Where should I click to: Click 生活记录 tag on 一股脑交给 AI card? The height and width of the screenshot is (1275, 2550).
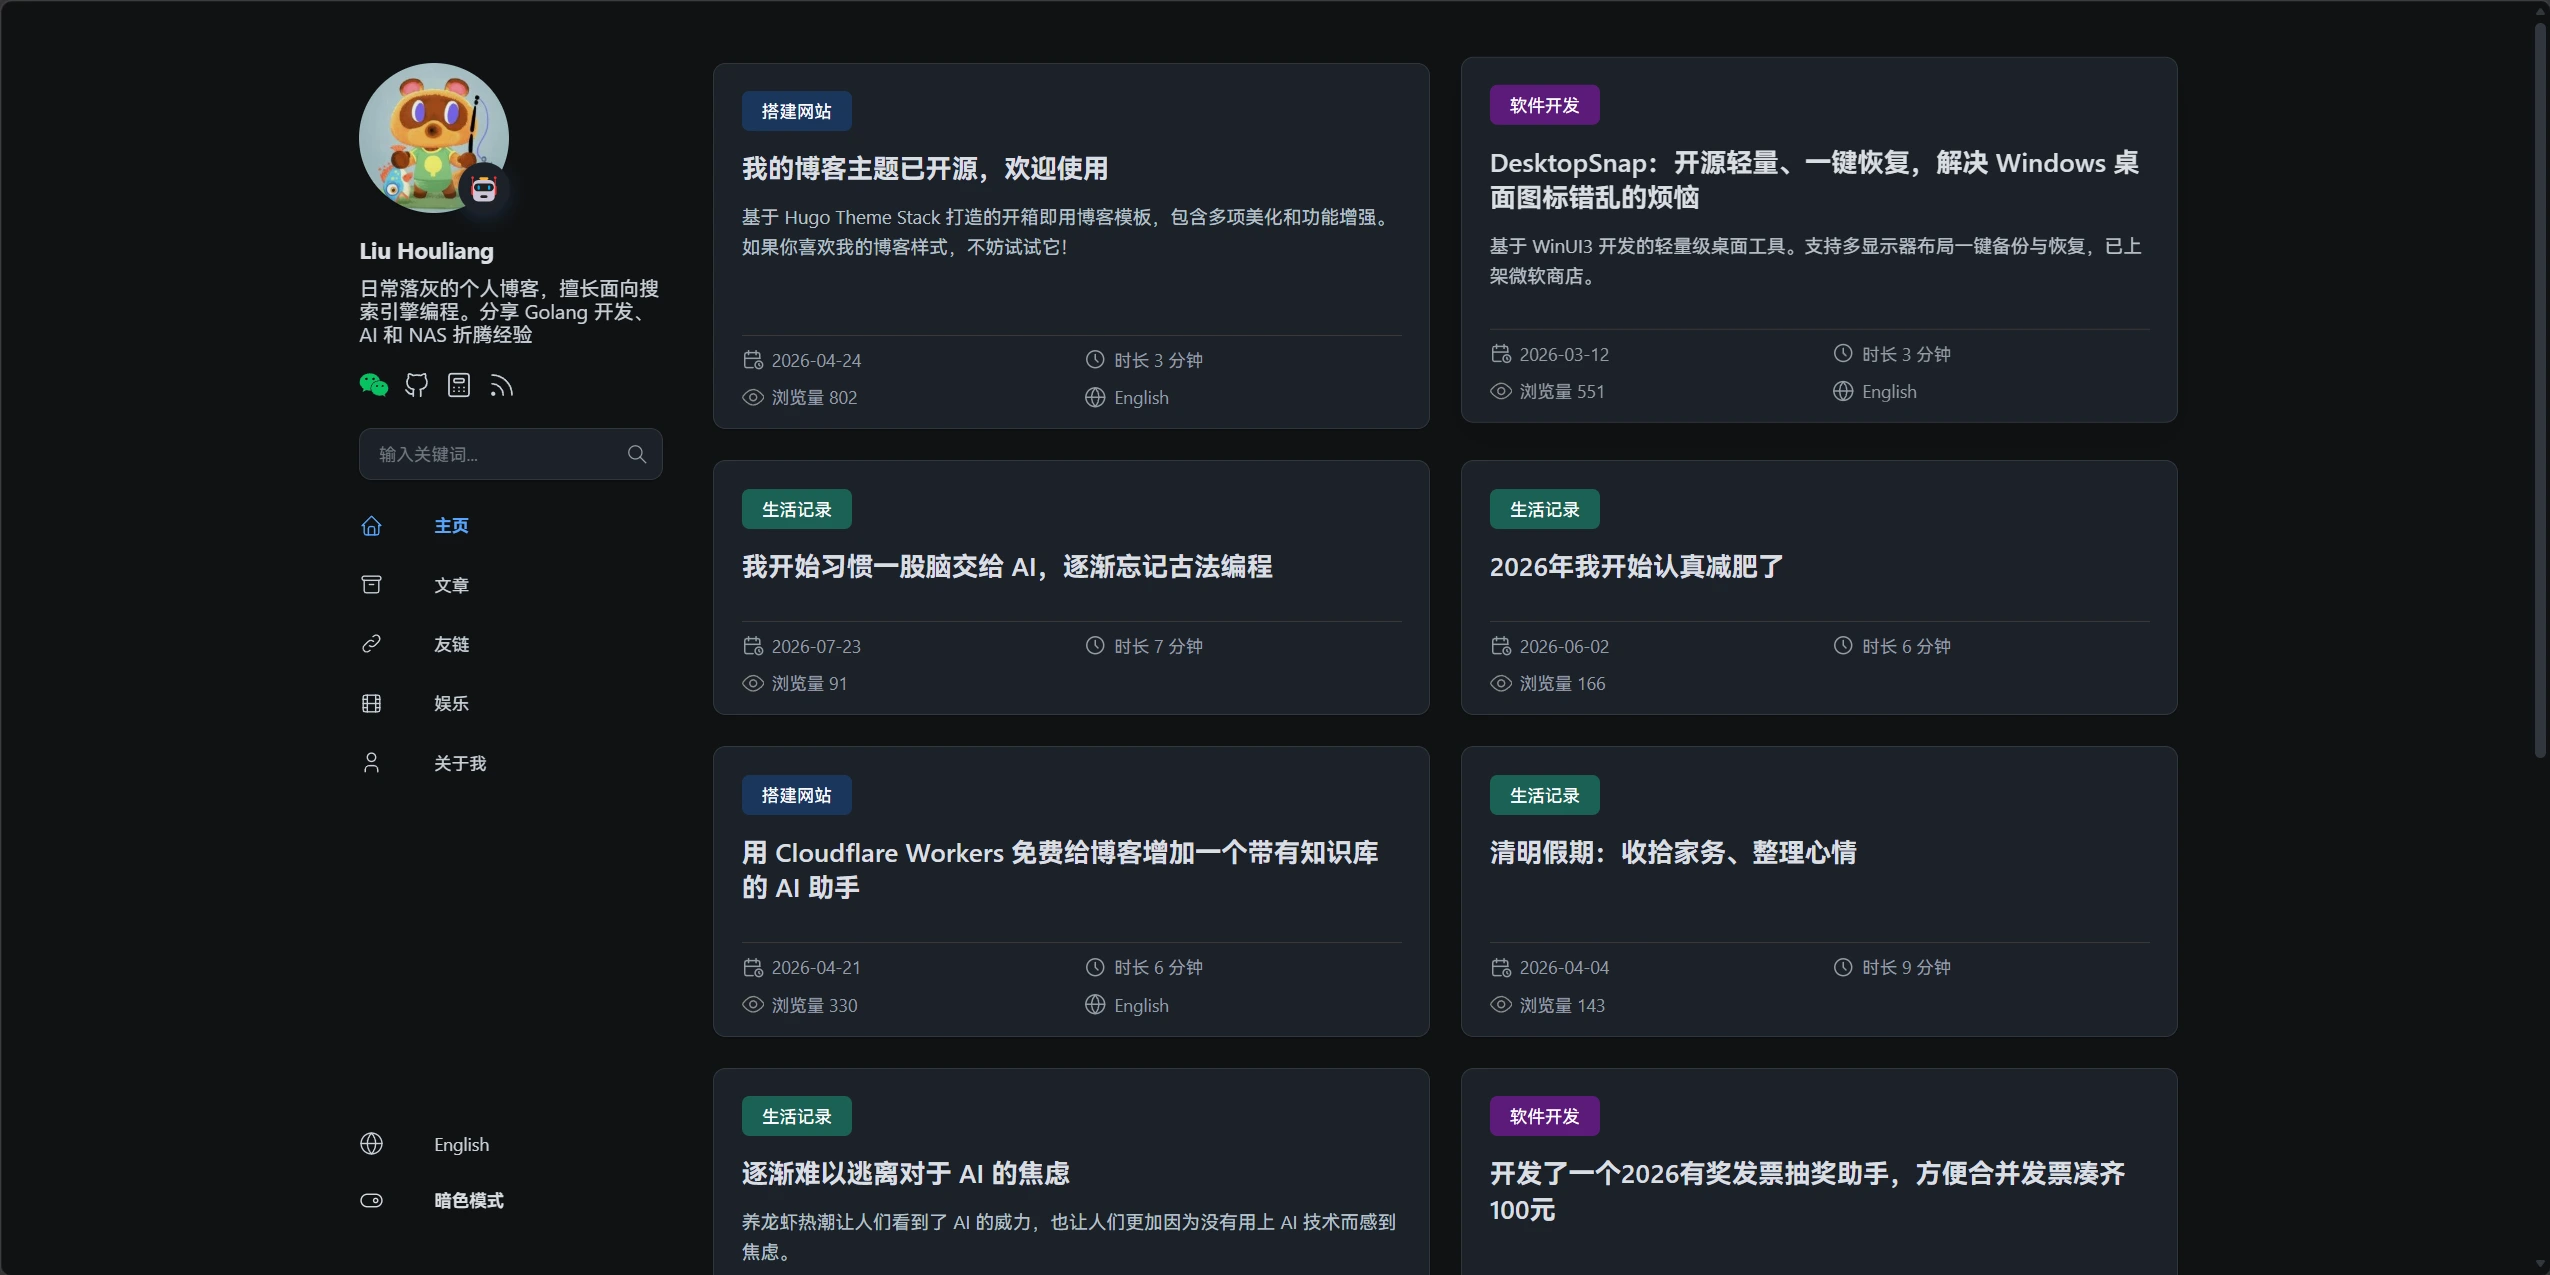(x=797, y=509)
